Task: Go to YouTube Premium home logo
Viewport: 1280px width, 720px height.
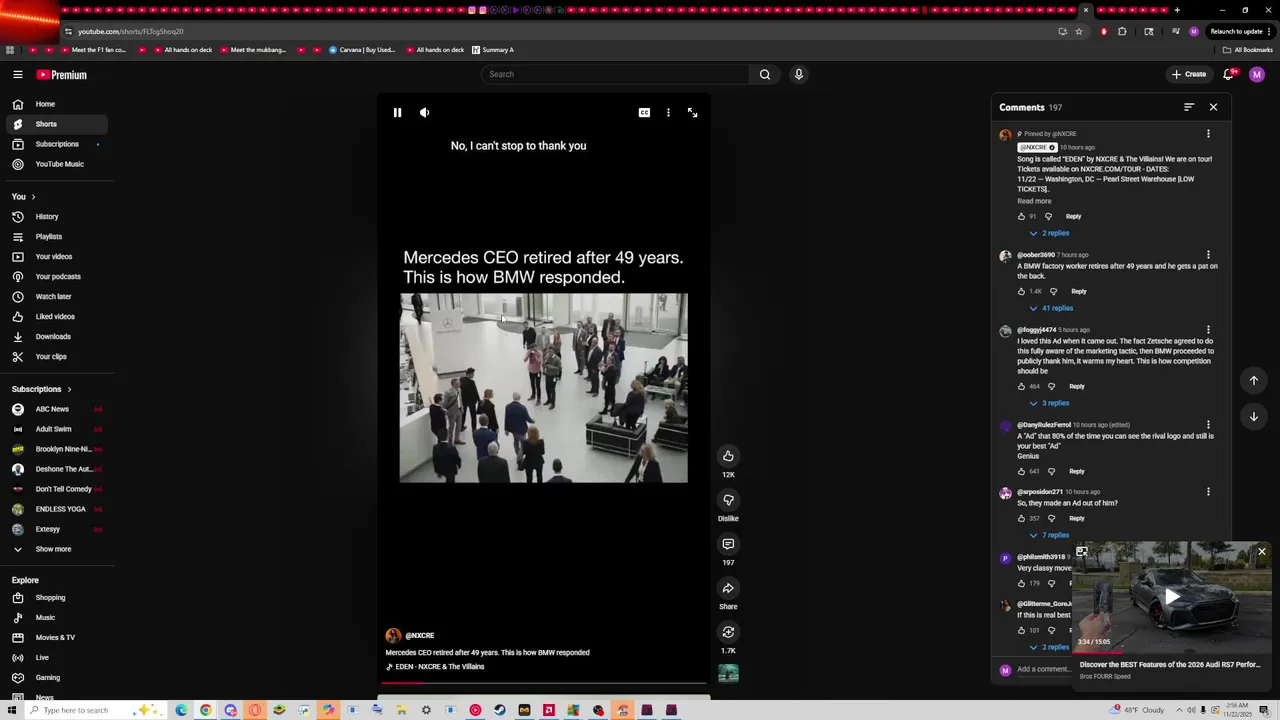Action: coord(62,75)
